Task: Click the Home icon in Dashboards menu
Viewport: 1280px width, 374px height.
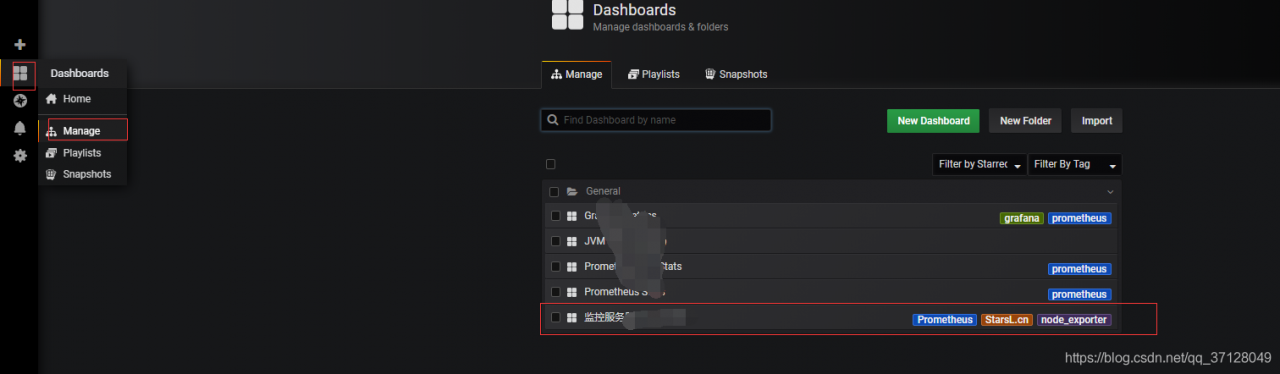Action: tap(51, 99)
